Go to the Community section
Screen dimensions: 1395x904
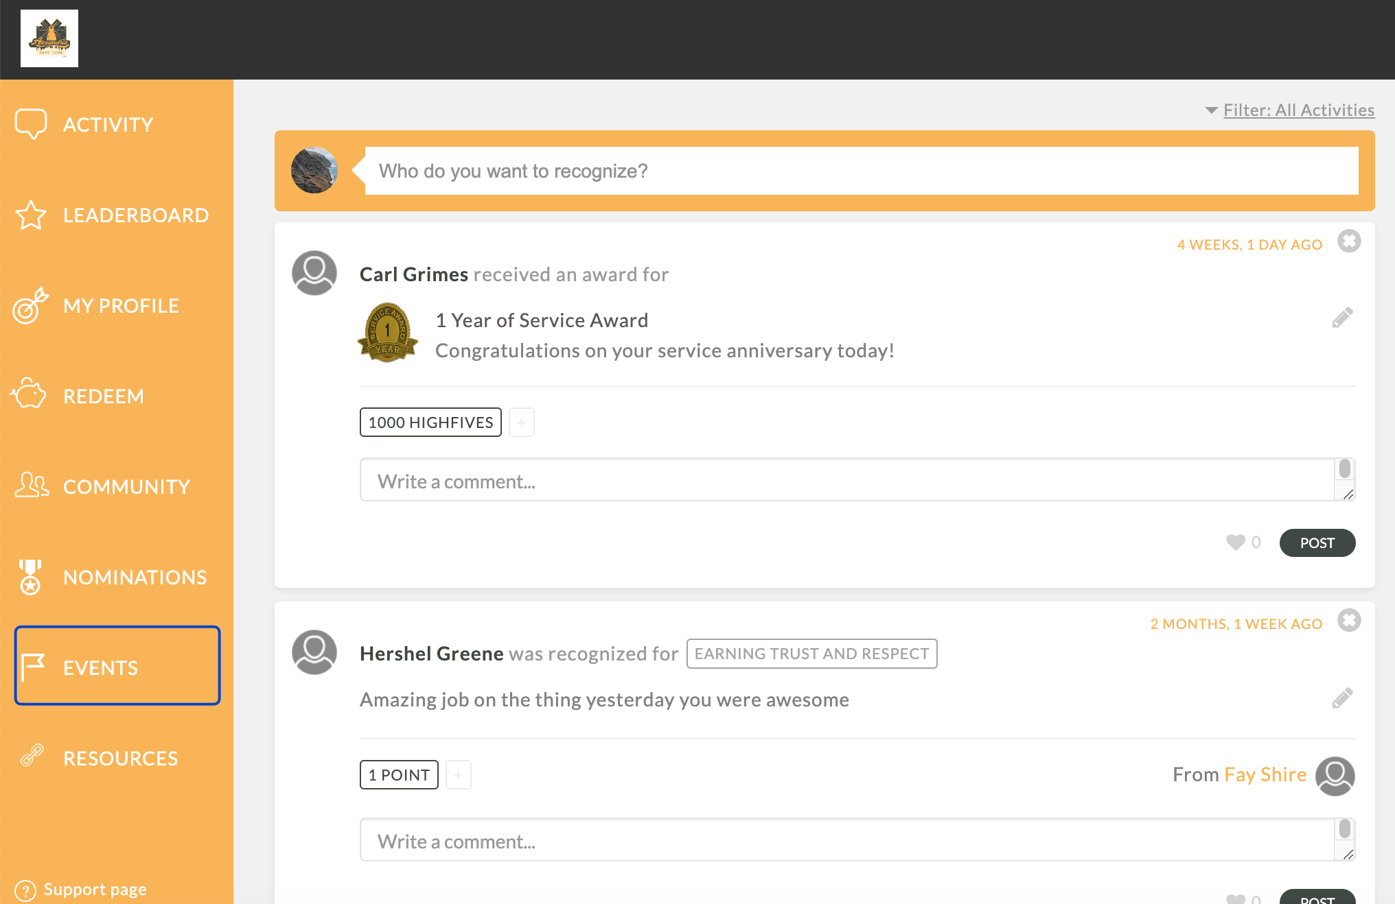pos(117,486)
